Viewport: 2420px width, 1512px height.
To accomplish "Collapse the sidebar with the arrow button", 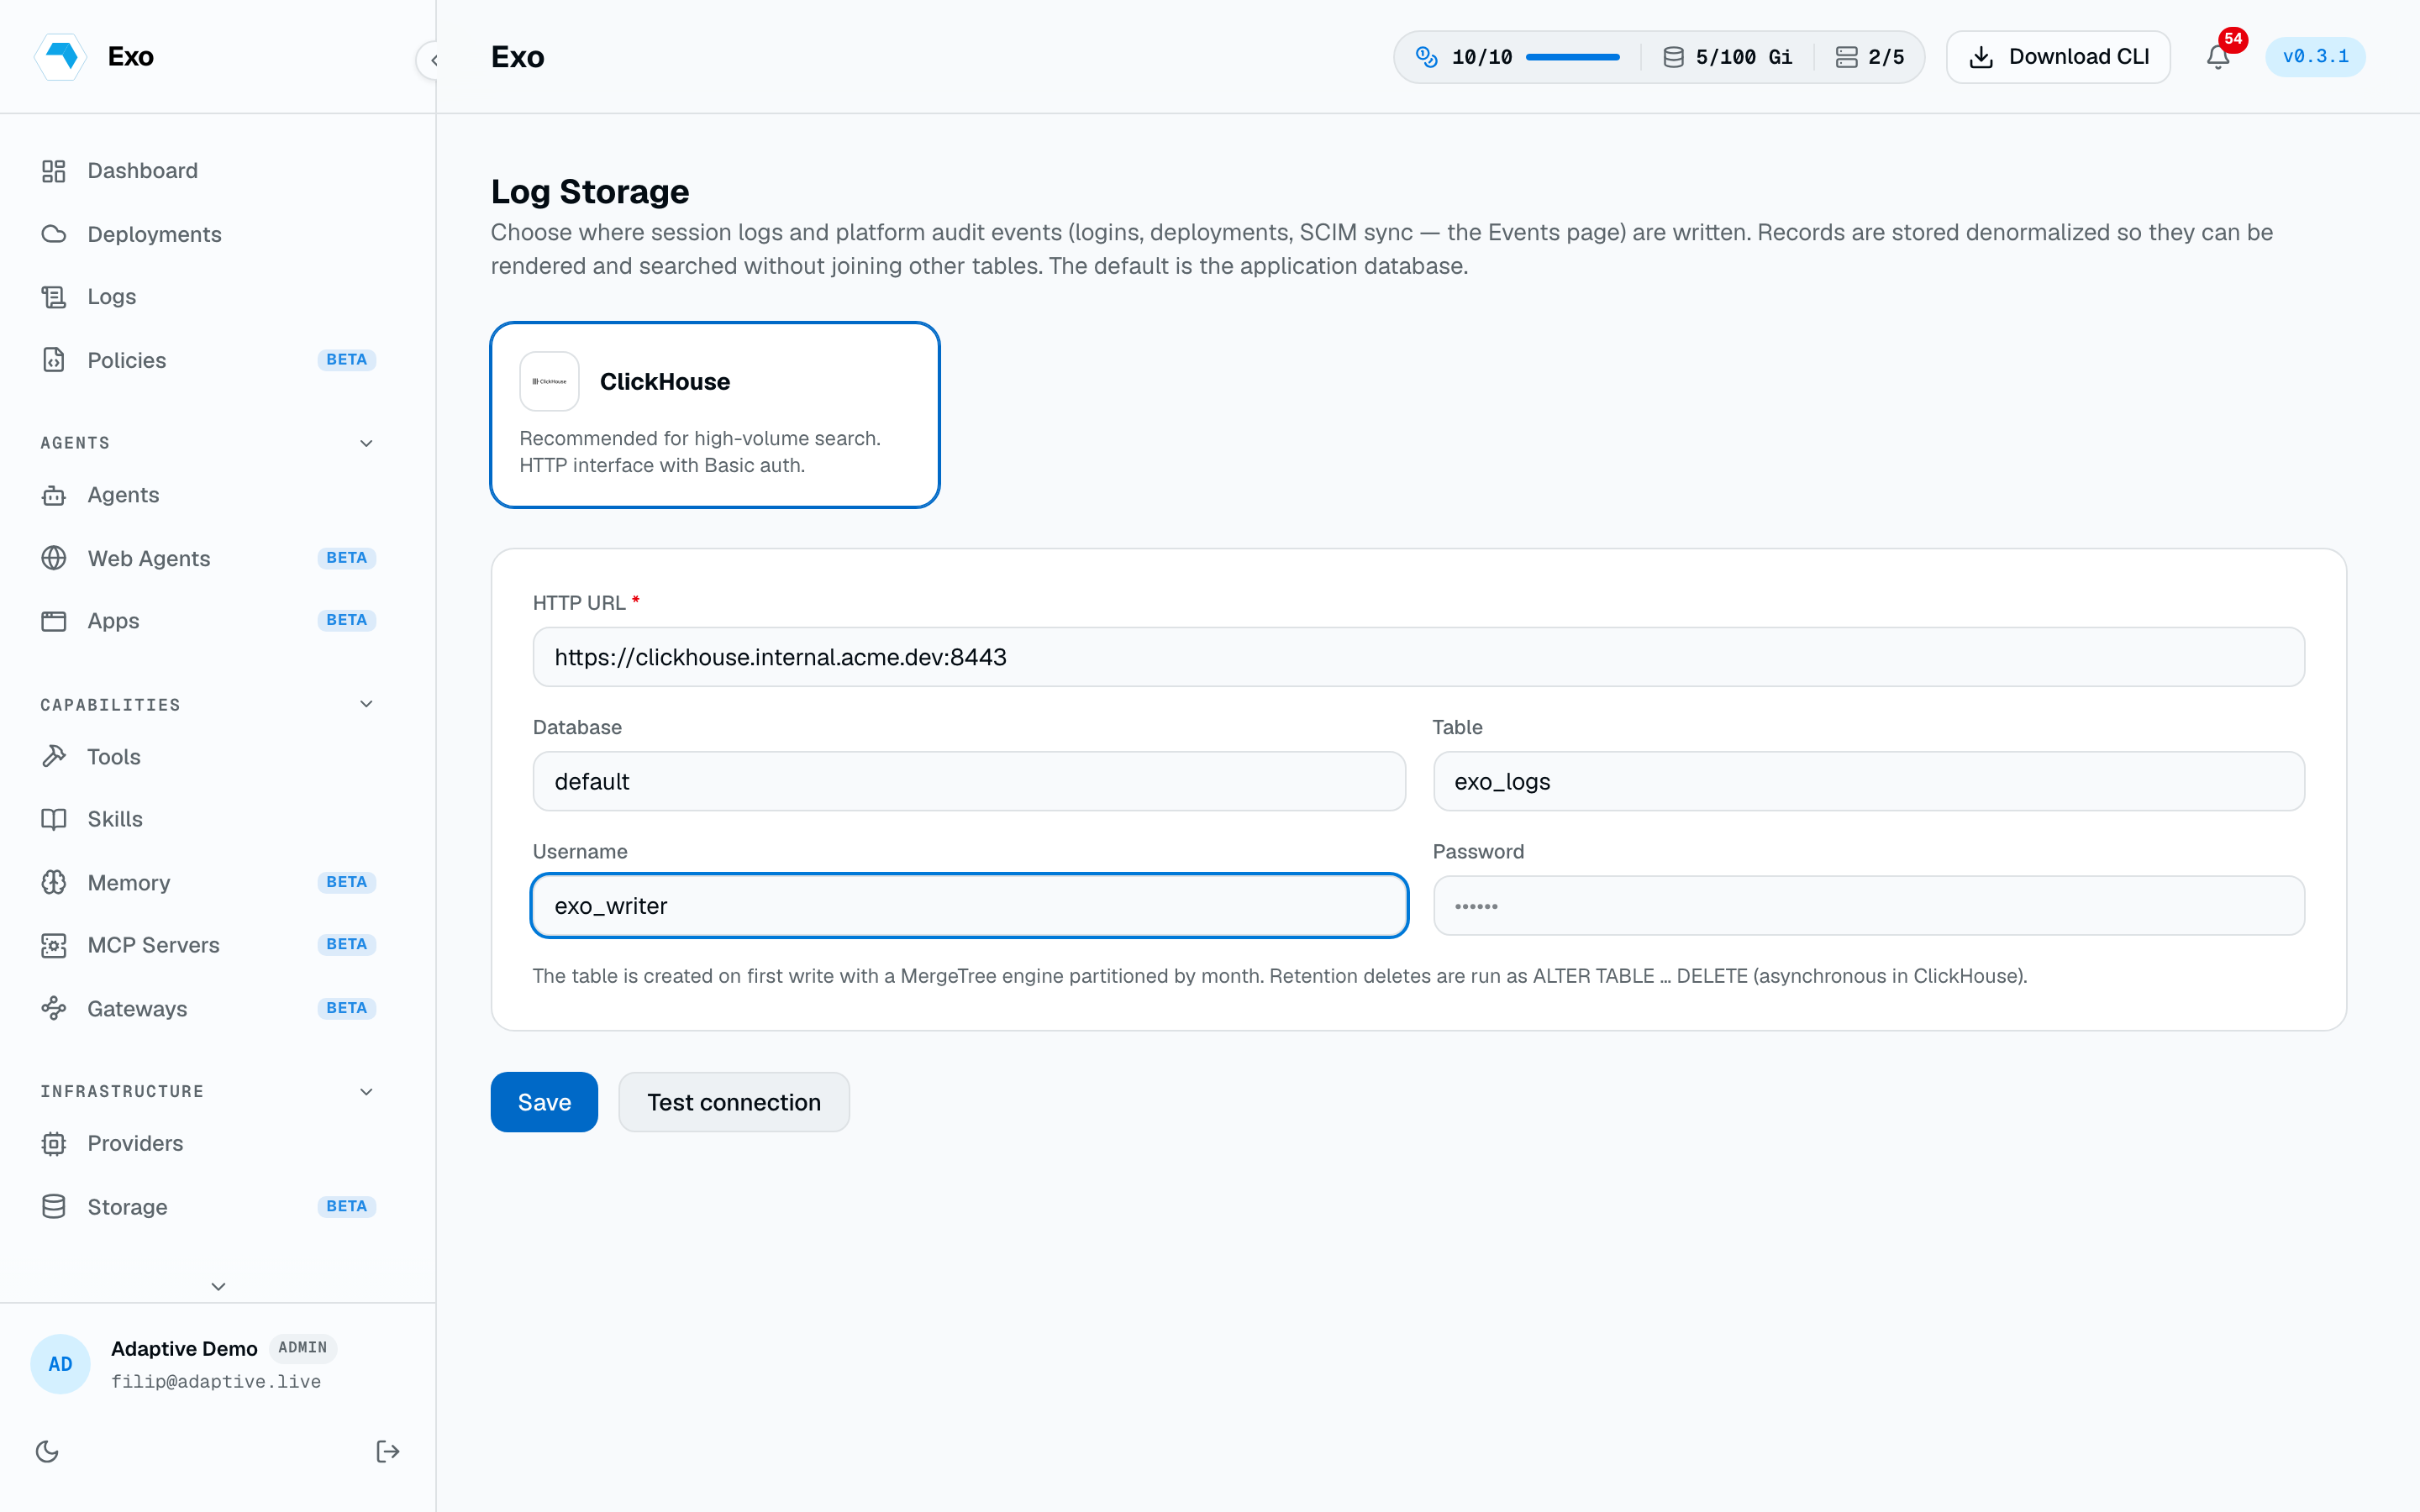I will click(433, 60).
